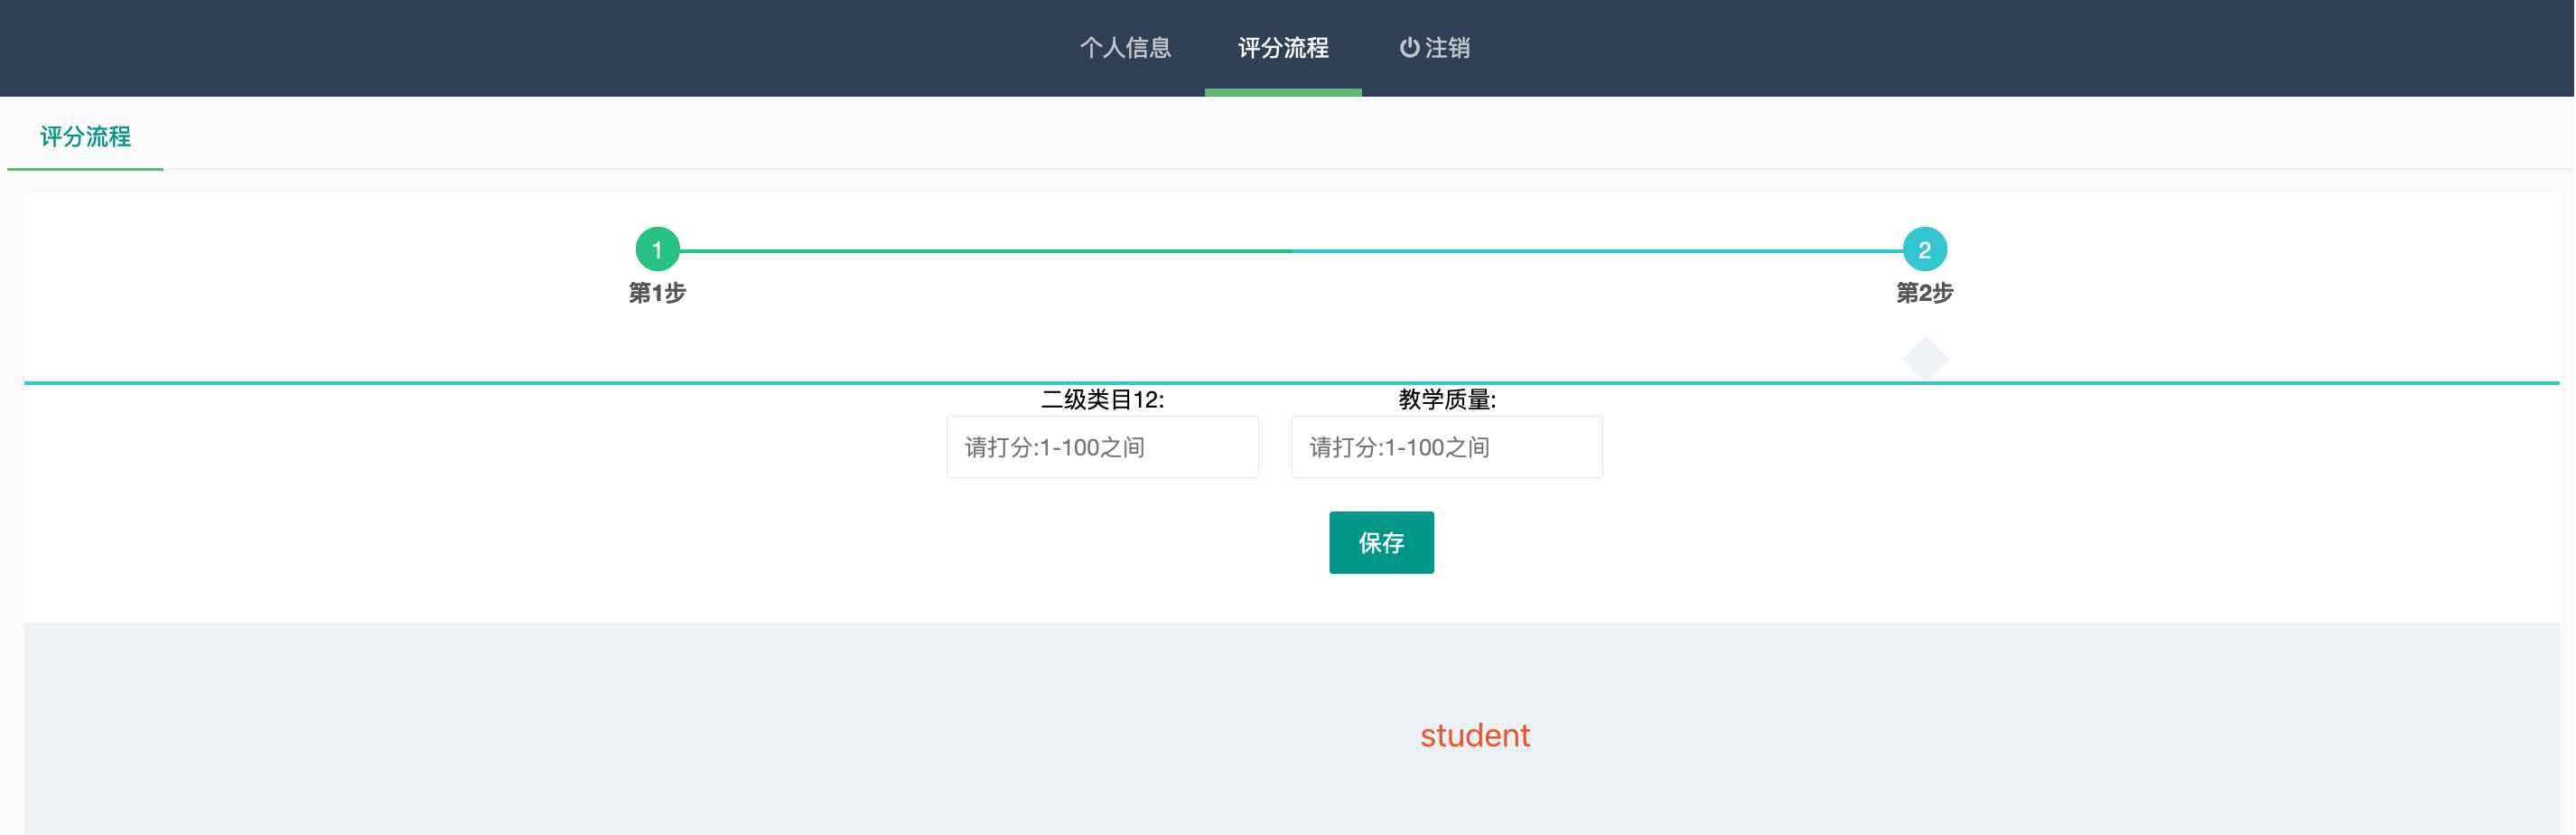Click the 二级类目12 score input field

pyautogui.click(x=1102, y=446)
